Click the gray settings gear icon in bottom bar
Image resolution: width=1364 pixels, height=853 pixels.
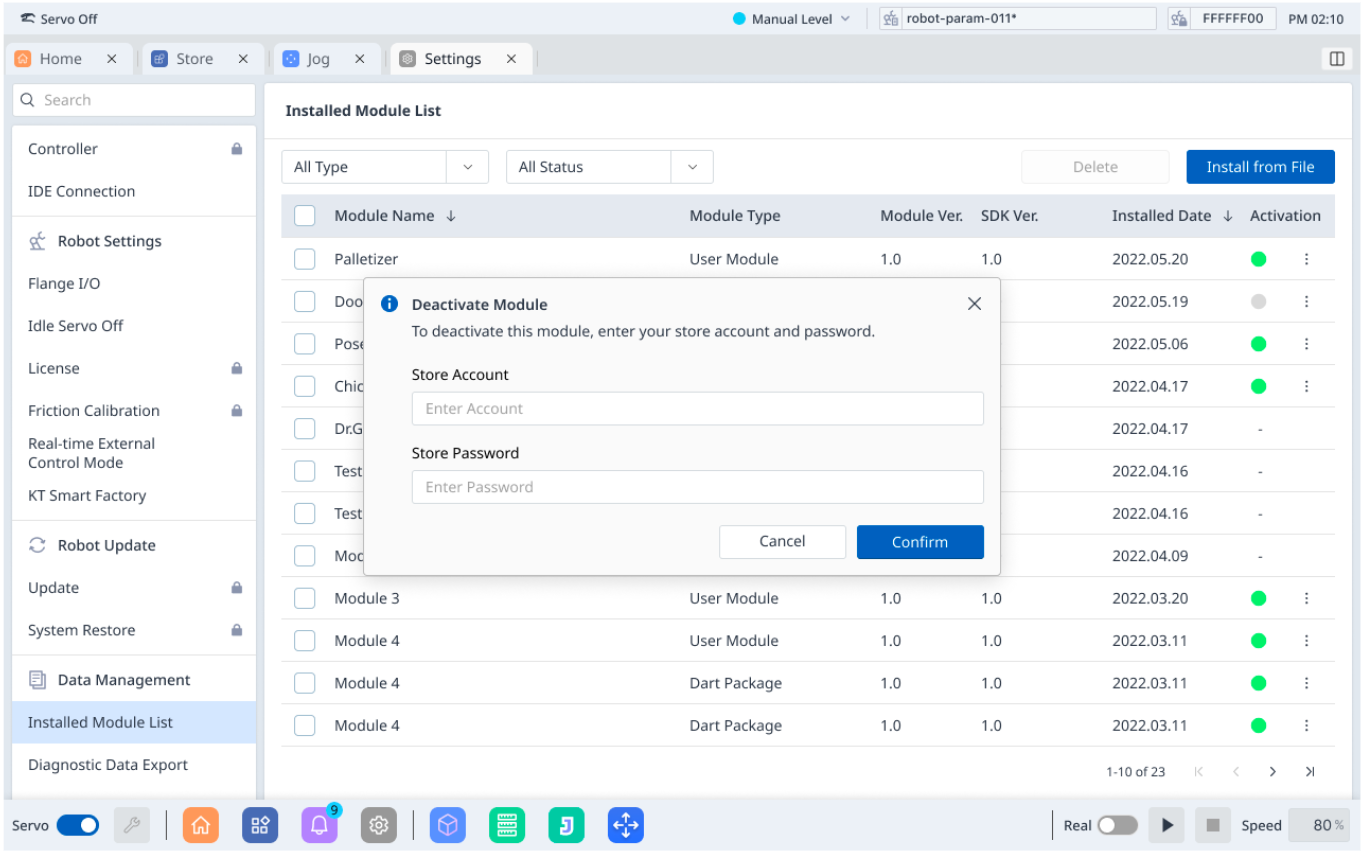[378, 825]
